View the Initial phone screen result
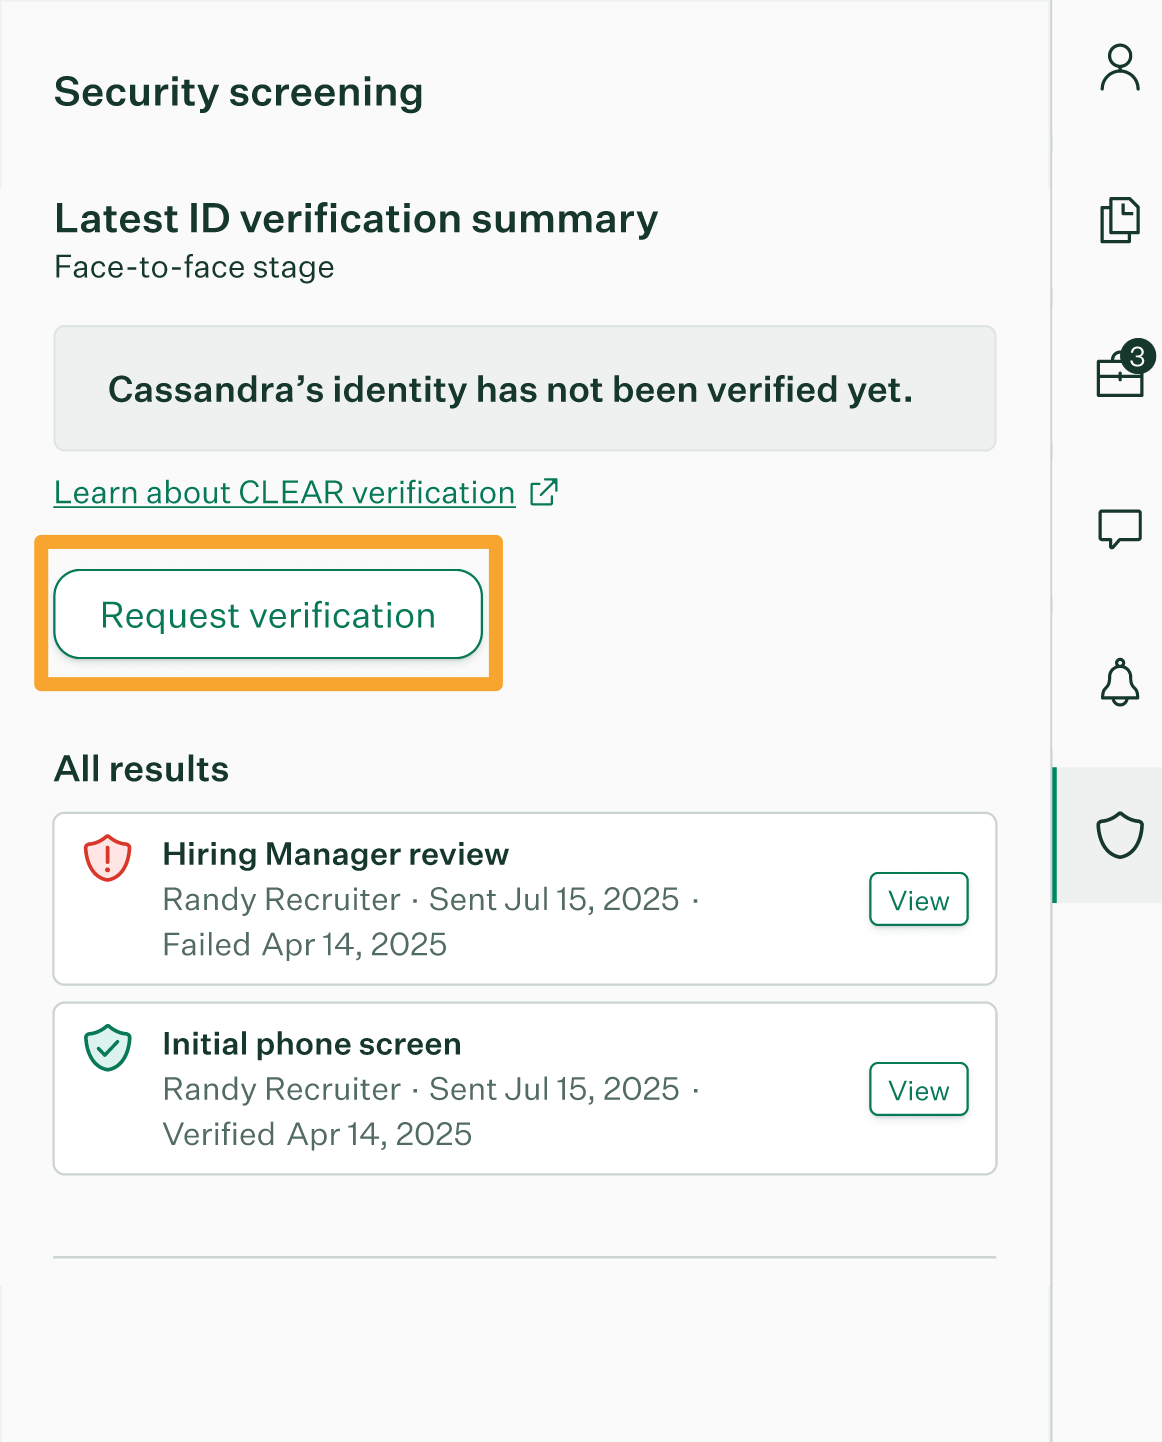 918,1090
